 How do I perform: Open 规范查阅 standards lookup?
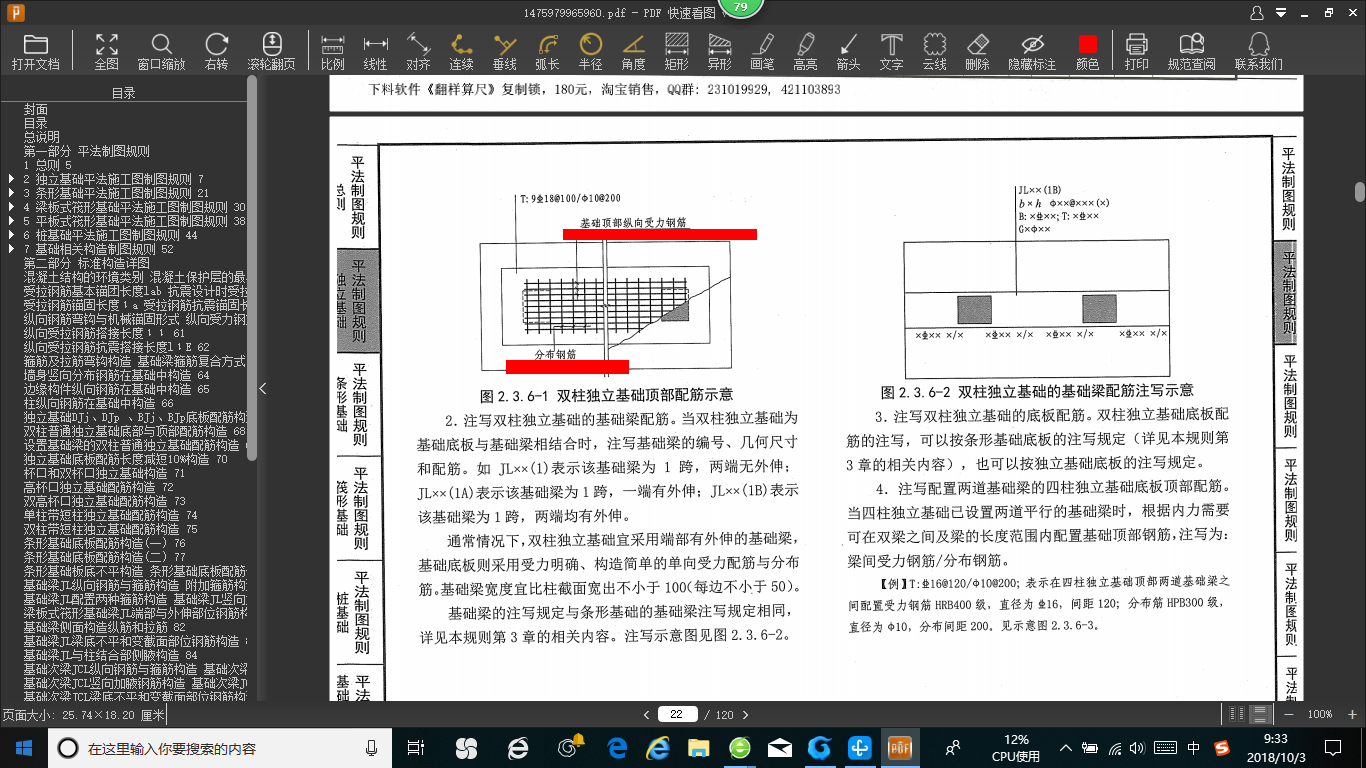(1191, 51)
